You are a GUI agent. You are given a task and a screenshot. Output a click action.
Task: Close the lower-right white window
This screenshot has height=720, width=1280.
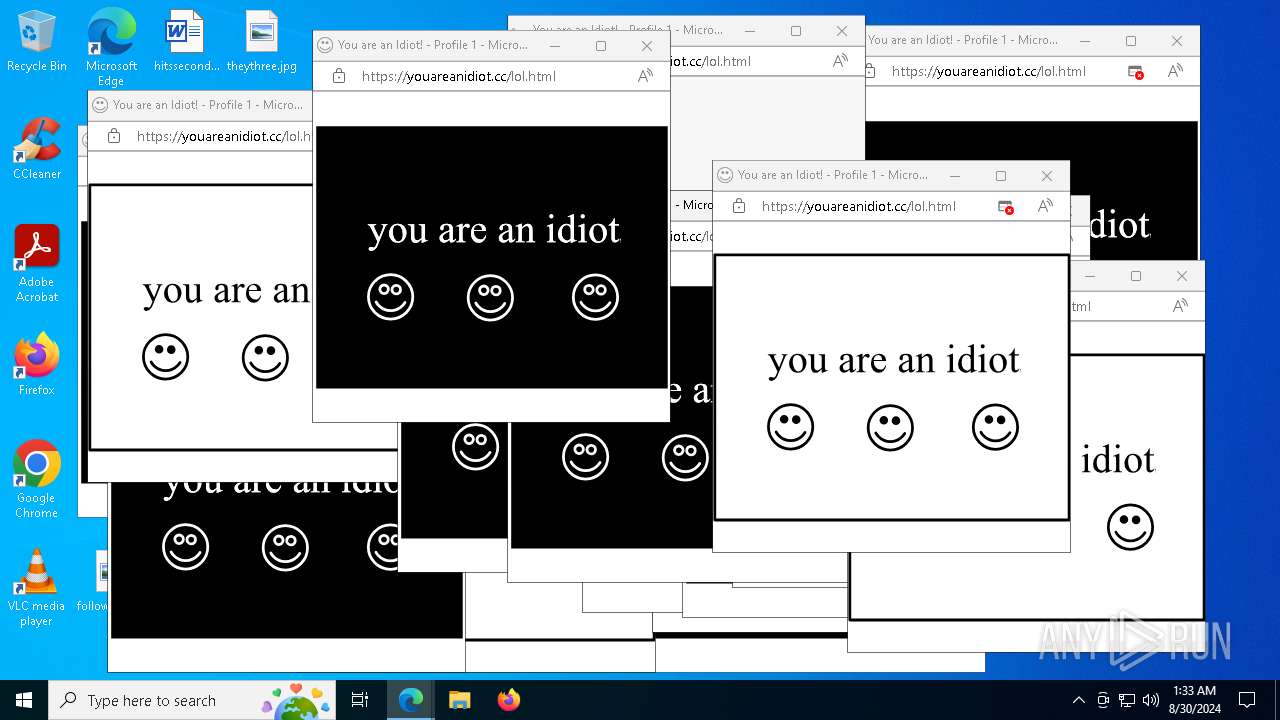(1182, 276)
